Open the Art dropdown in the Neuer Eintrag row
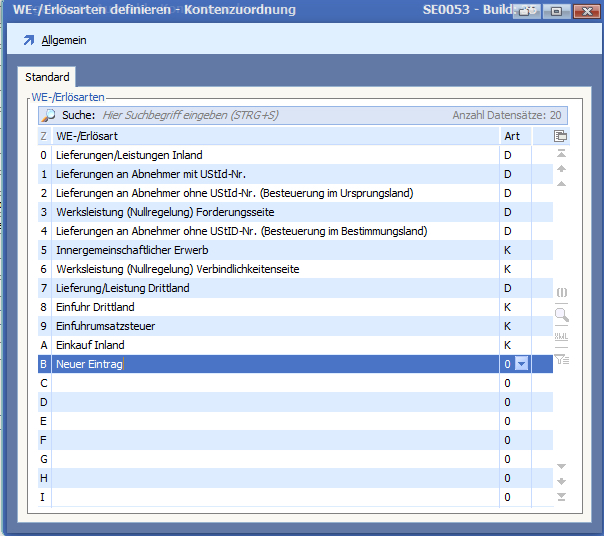Screen dimensions: 604x536 tap(520, 365)
